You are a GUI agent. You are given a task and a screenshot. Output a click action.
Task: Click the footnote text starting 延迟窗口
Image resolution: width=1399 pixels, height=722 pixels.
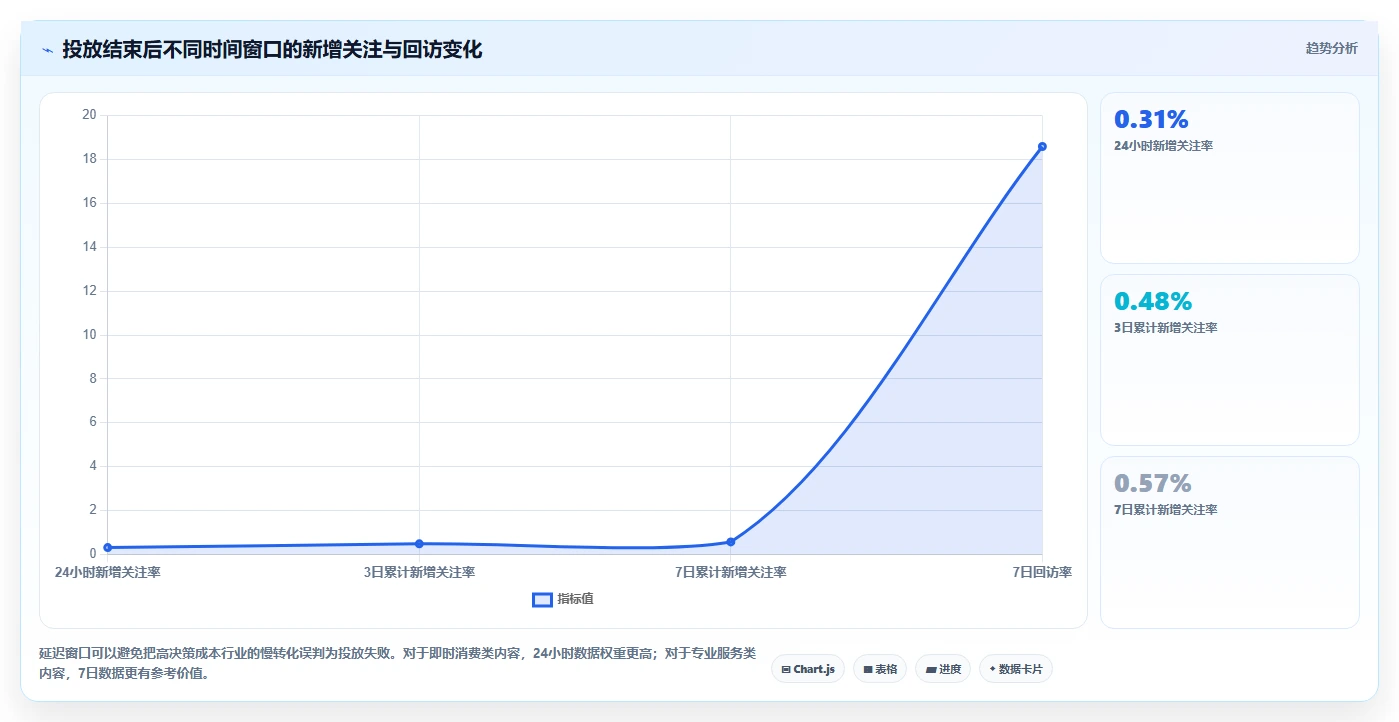point(397,663)
